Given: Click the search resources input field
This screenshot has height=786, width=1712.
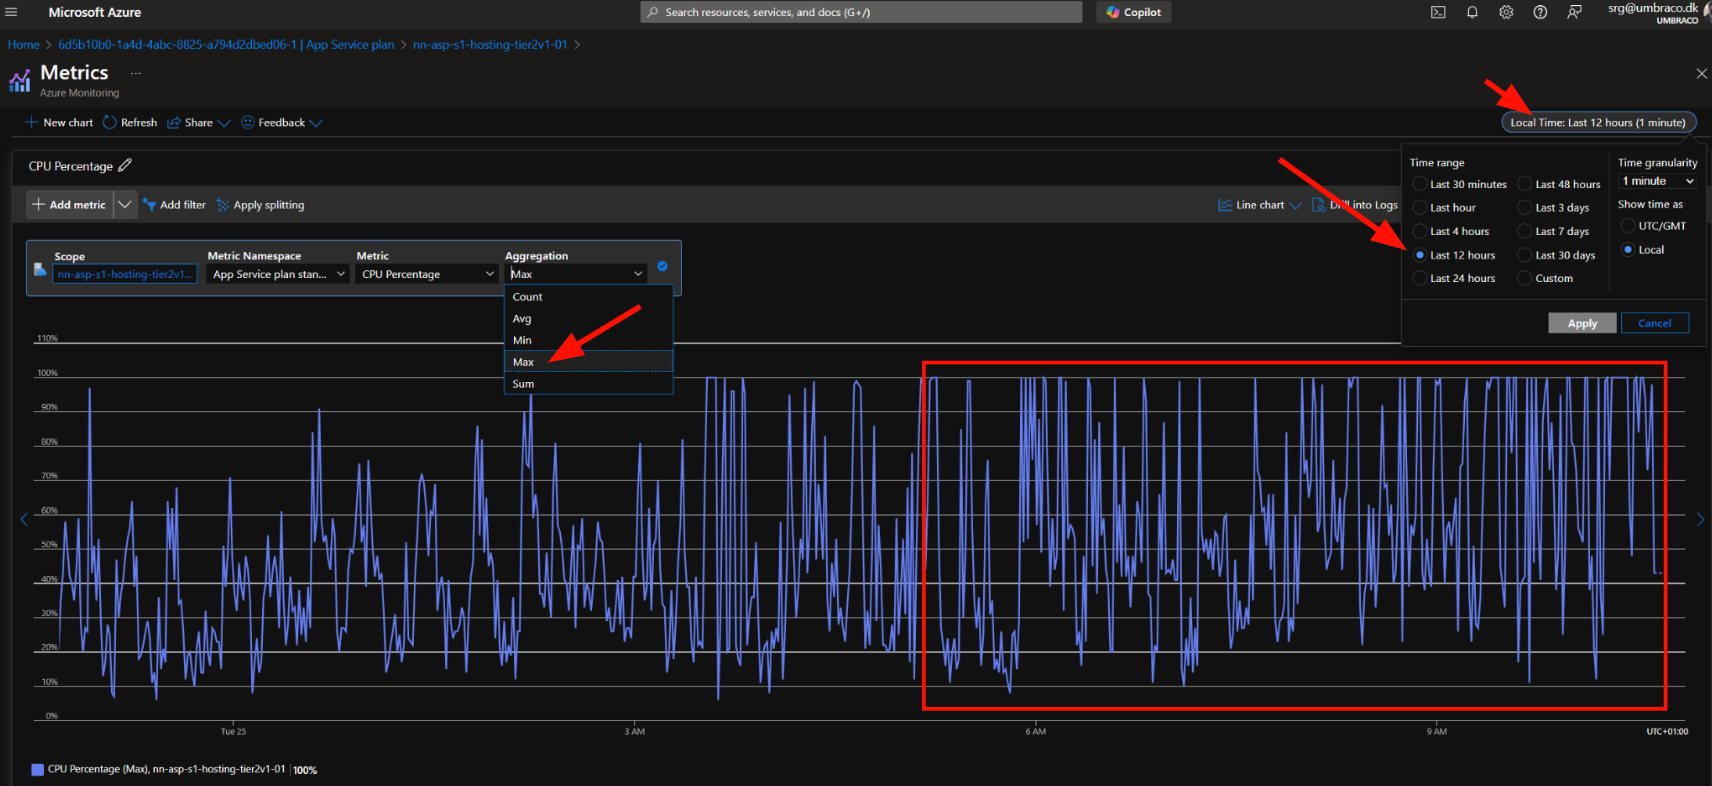Looking at the screenshot, I should point(860,12).
